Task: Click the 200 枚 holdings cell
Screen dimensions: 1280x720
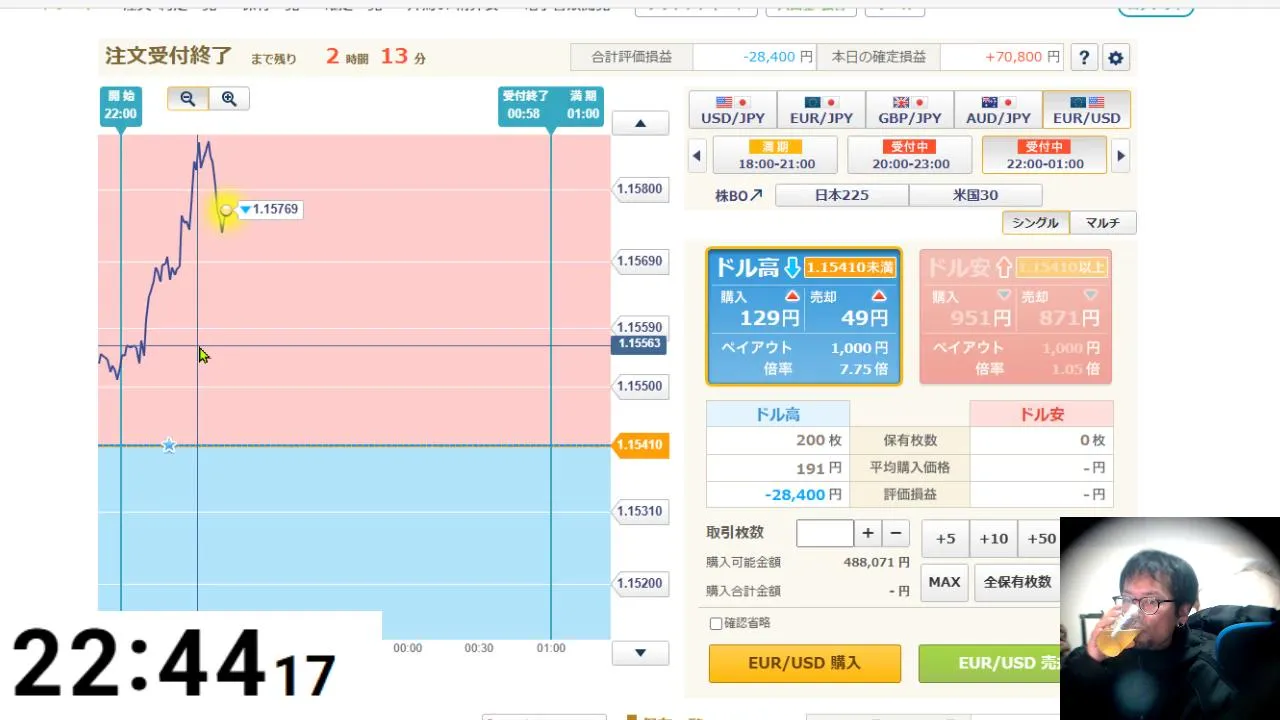Action: tap(778, 440)
